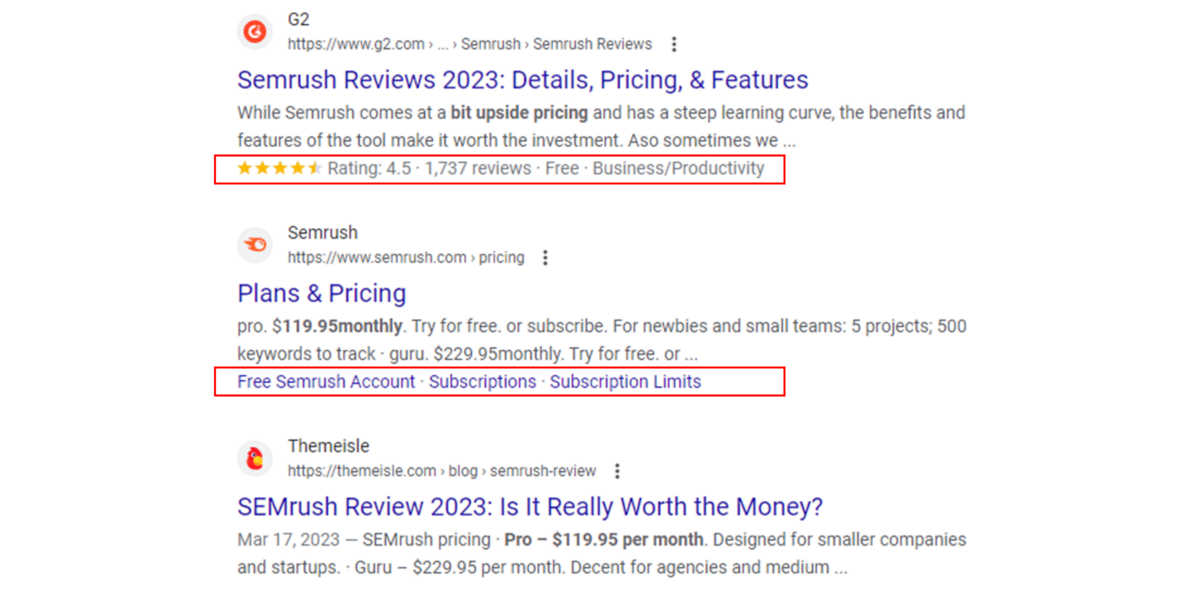
Task: Click the Subscription Limits sitelink
Action: (625, 381)
